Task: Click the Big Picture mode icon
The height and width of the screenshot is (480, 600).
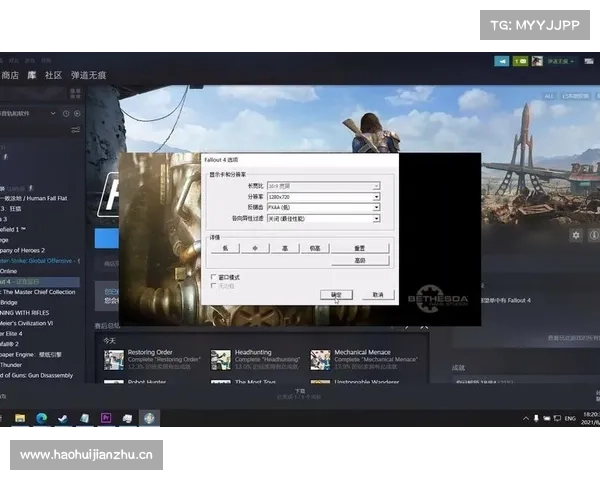Action: [x=589, y=61]
